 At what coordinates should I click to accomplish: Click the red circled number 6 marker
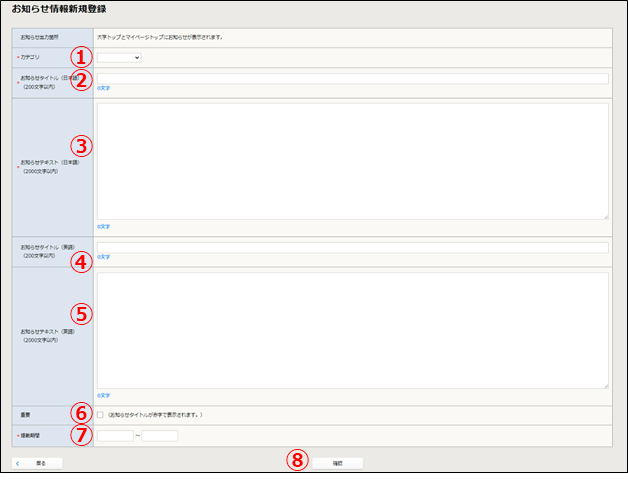coord(83,413)
